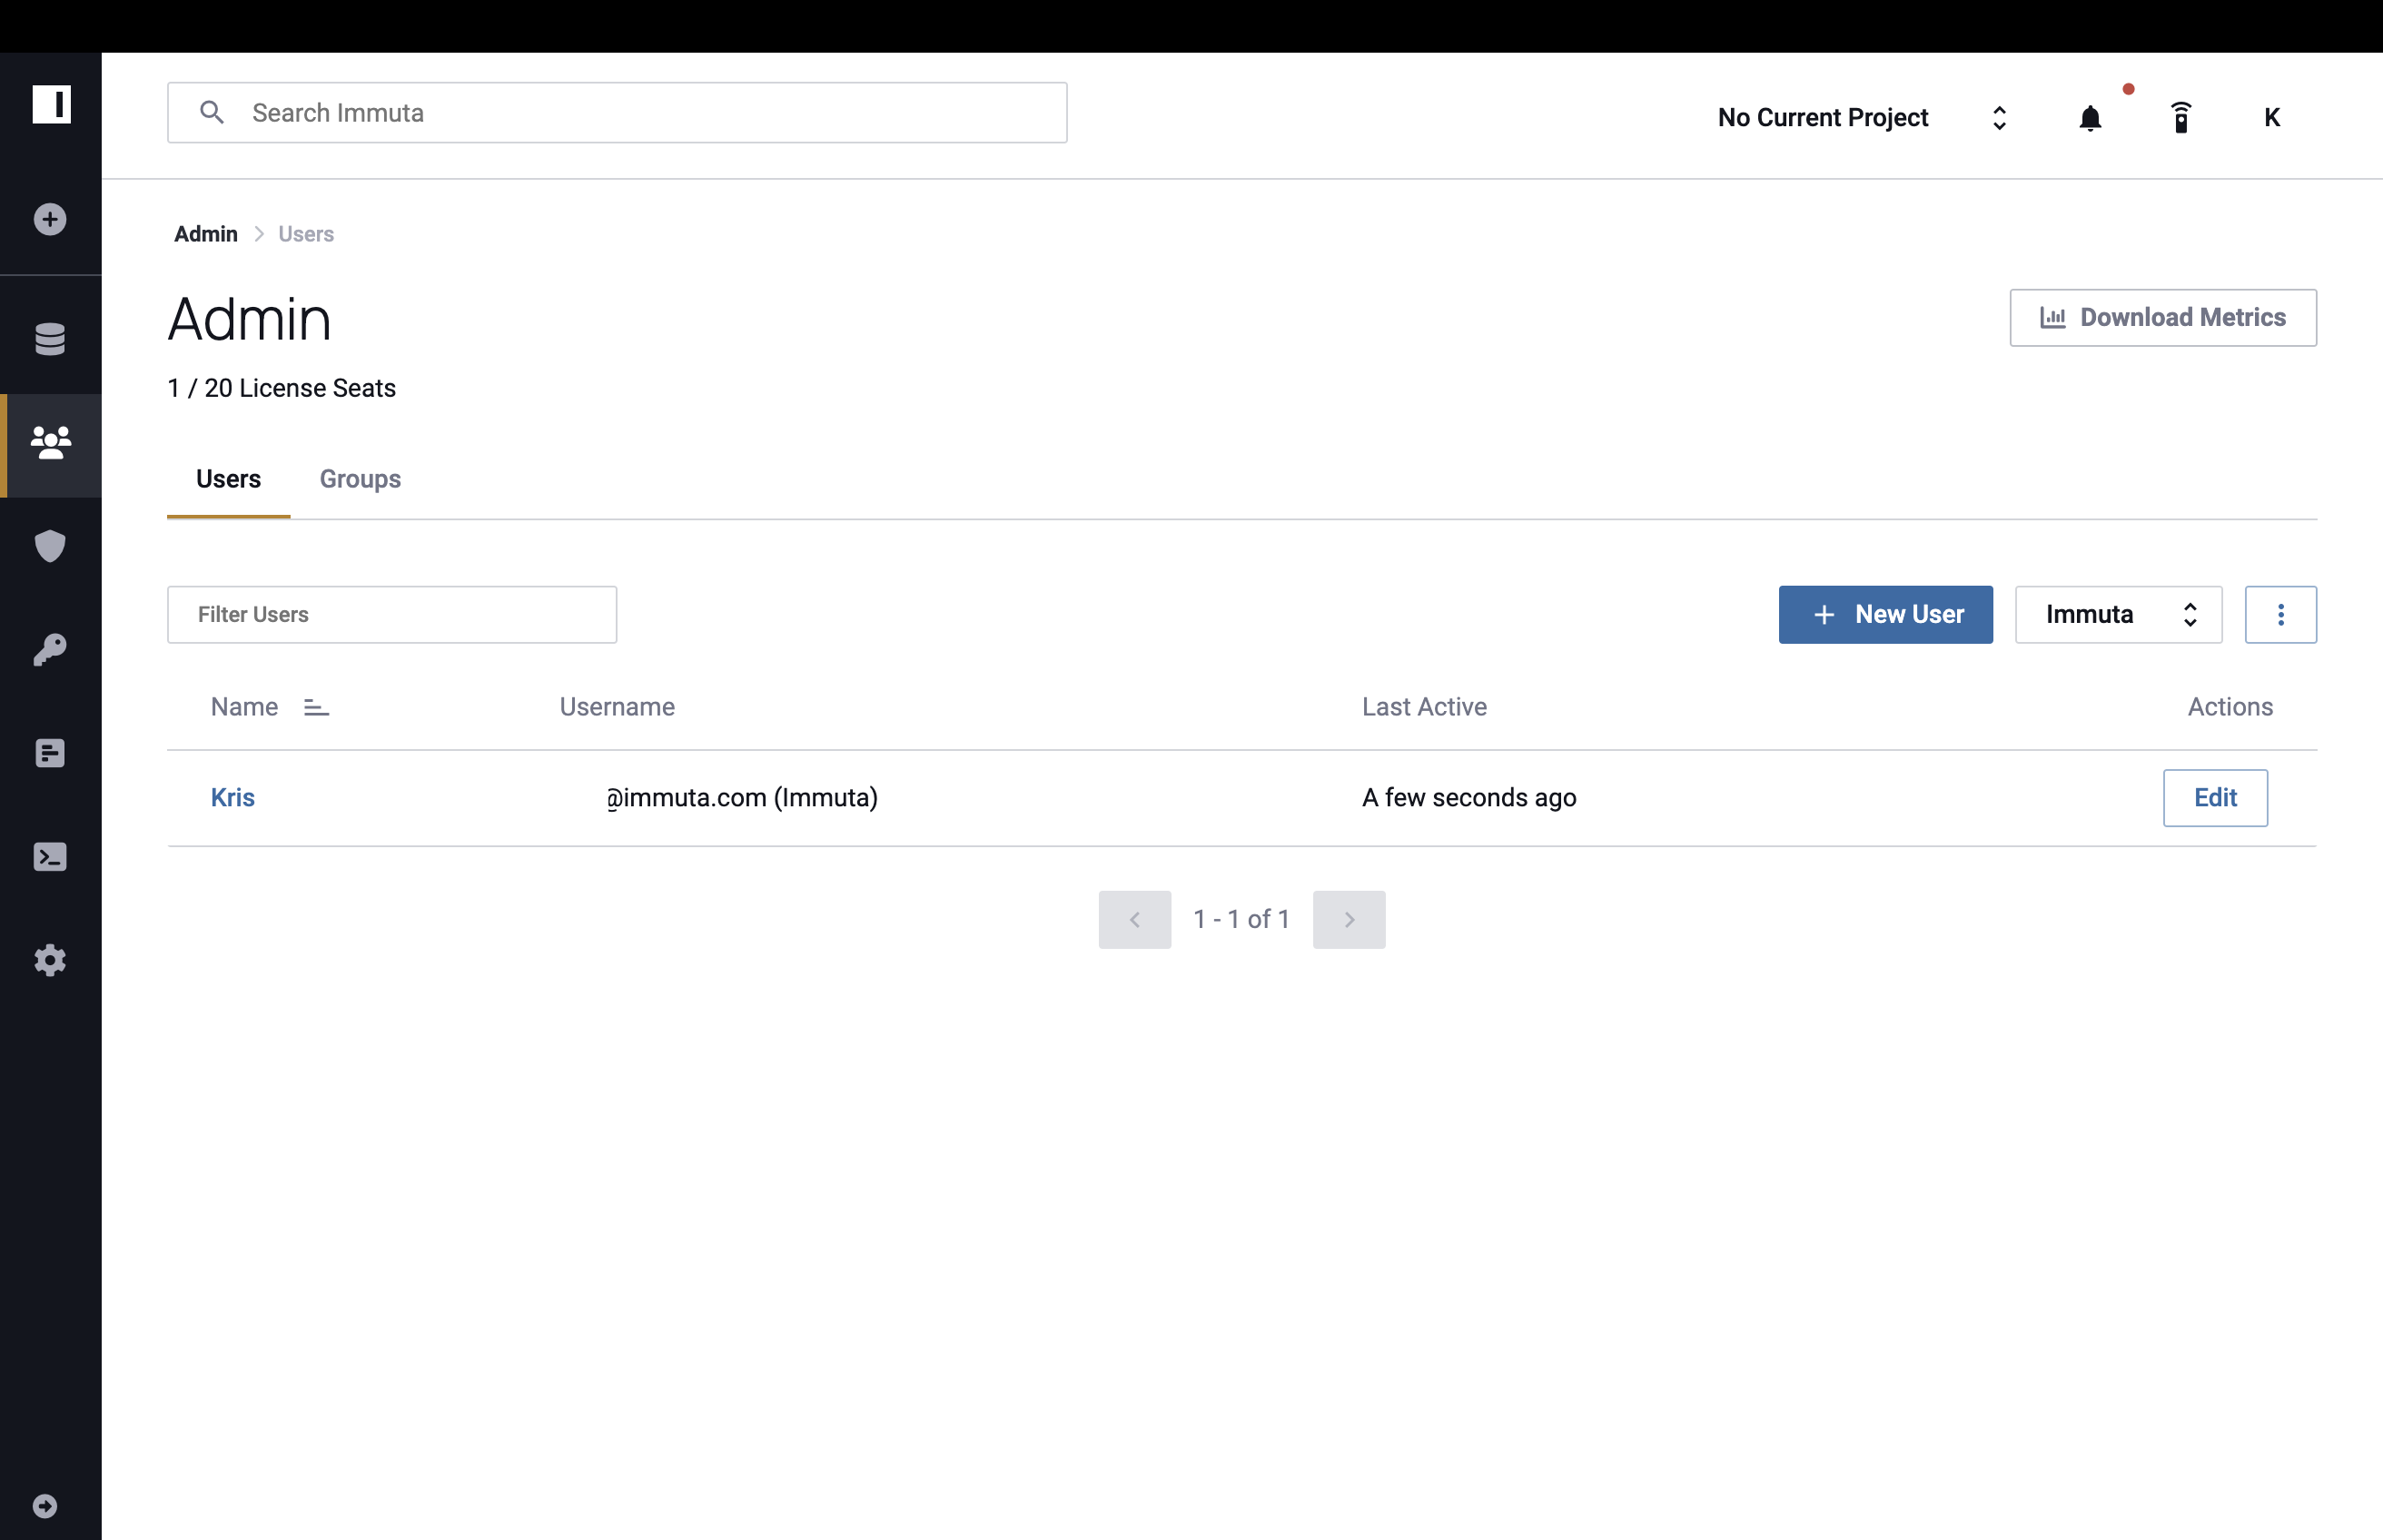The image size is (2383, 1540).
Task: Click the New User button
Action: click(x=1885, y=614)
